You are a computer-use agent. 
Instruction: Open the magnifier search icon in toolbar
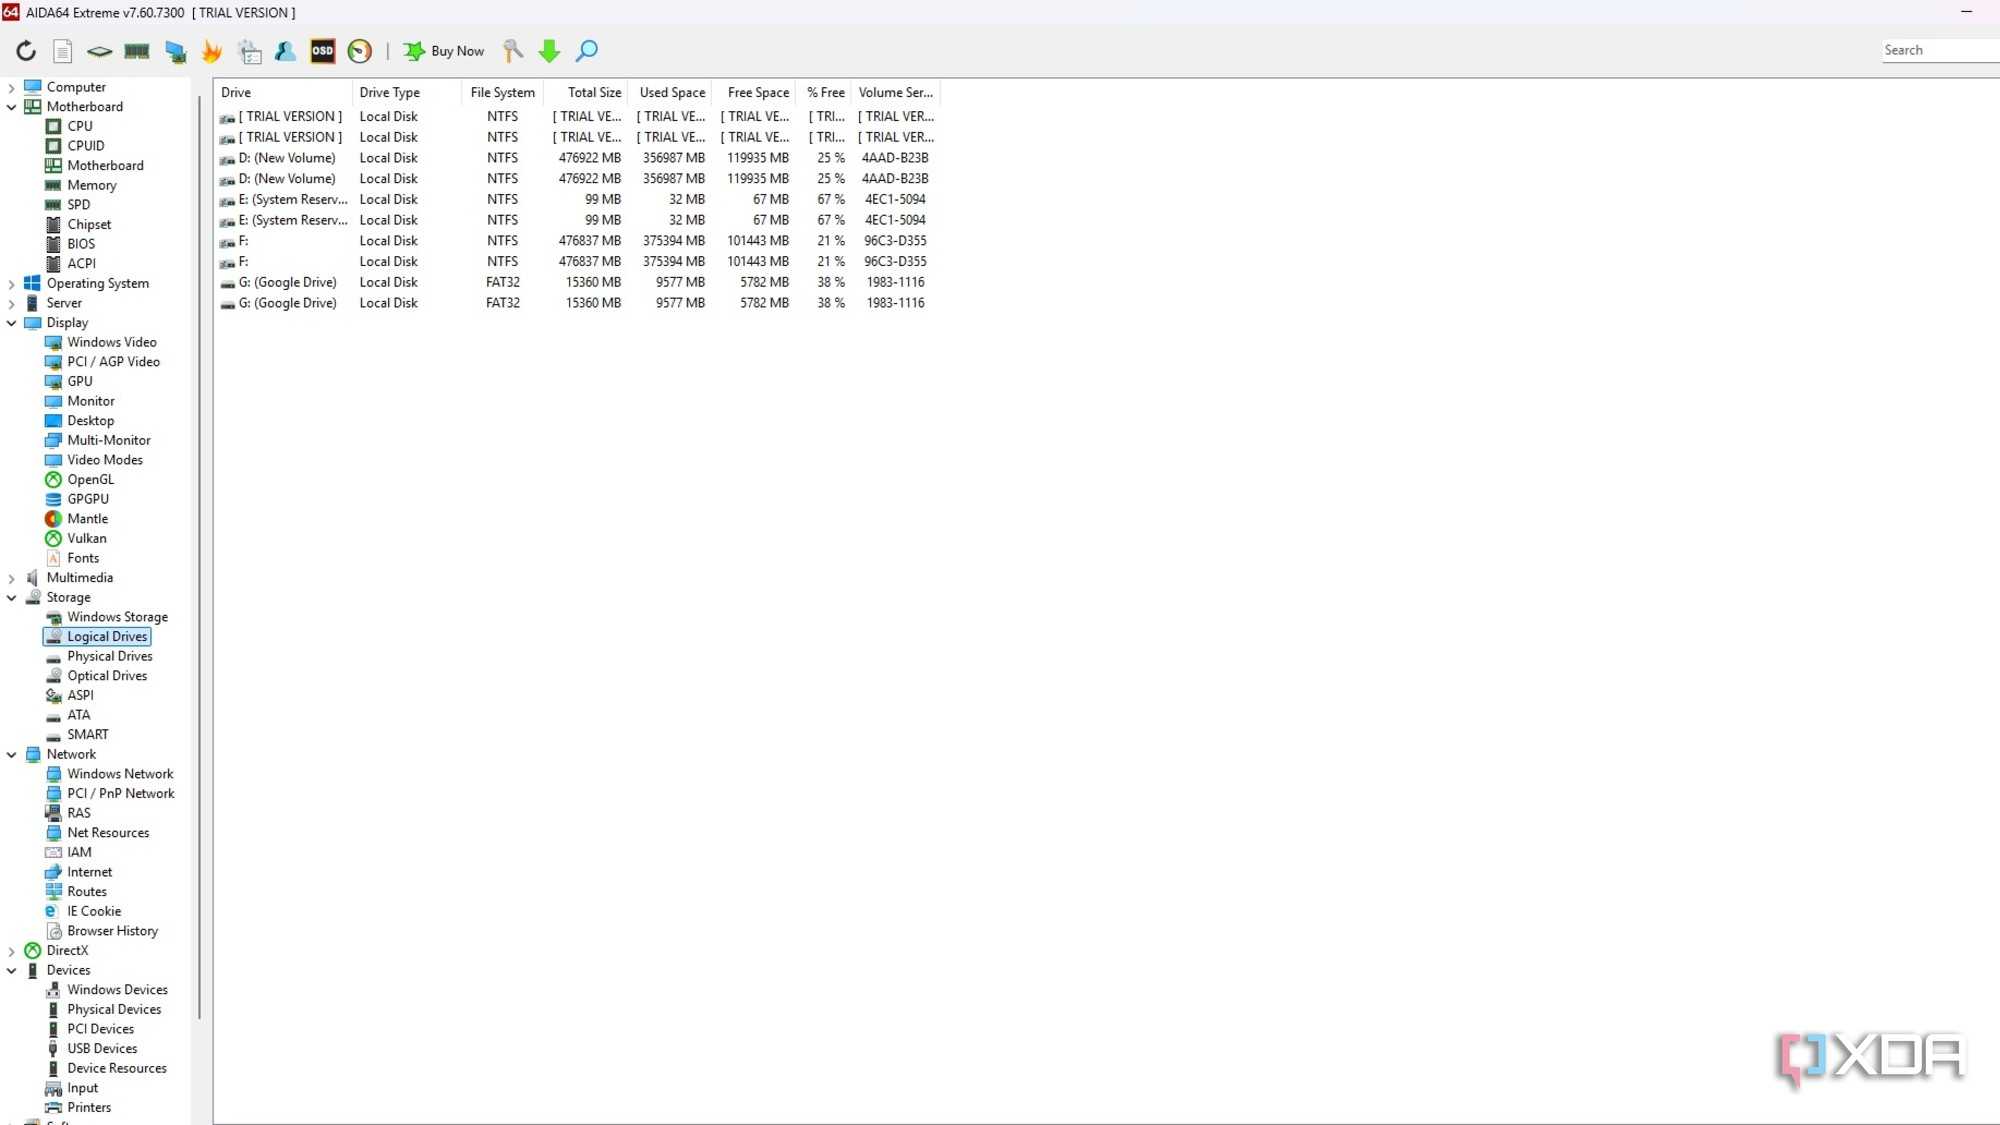click(x=587, y=51)
